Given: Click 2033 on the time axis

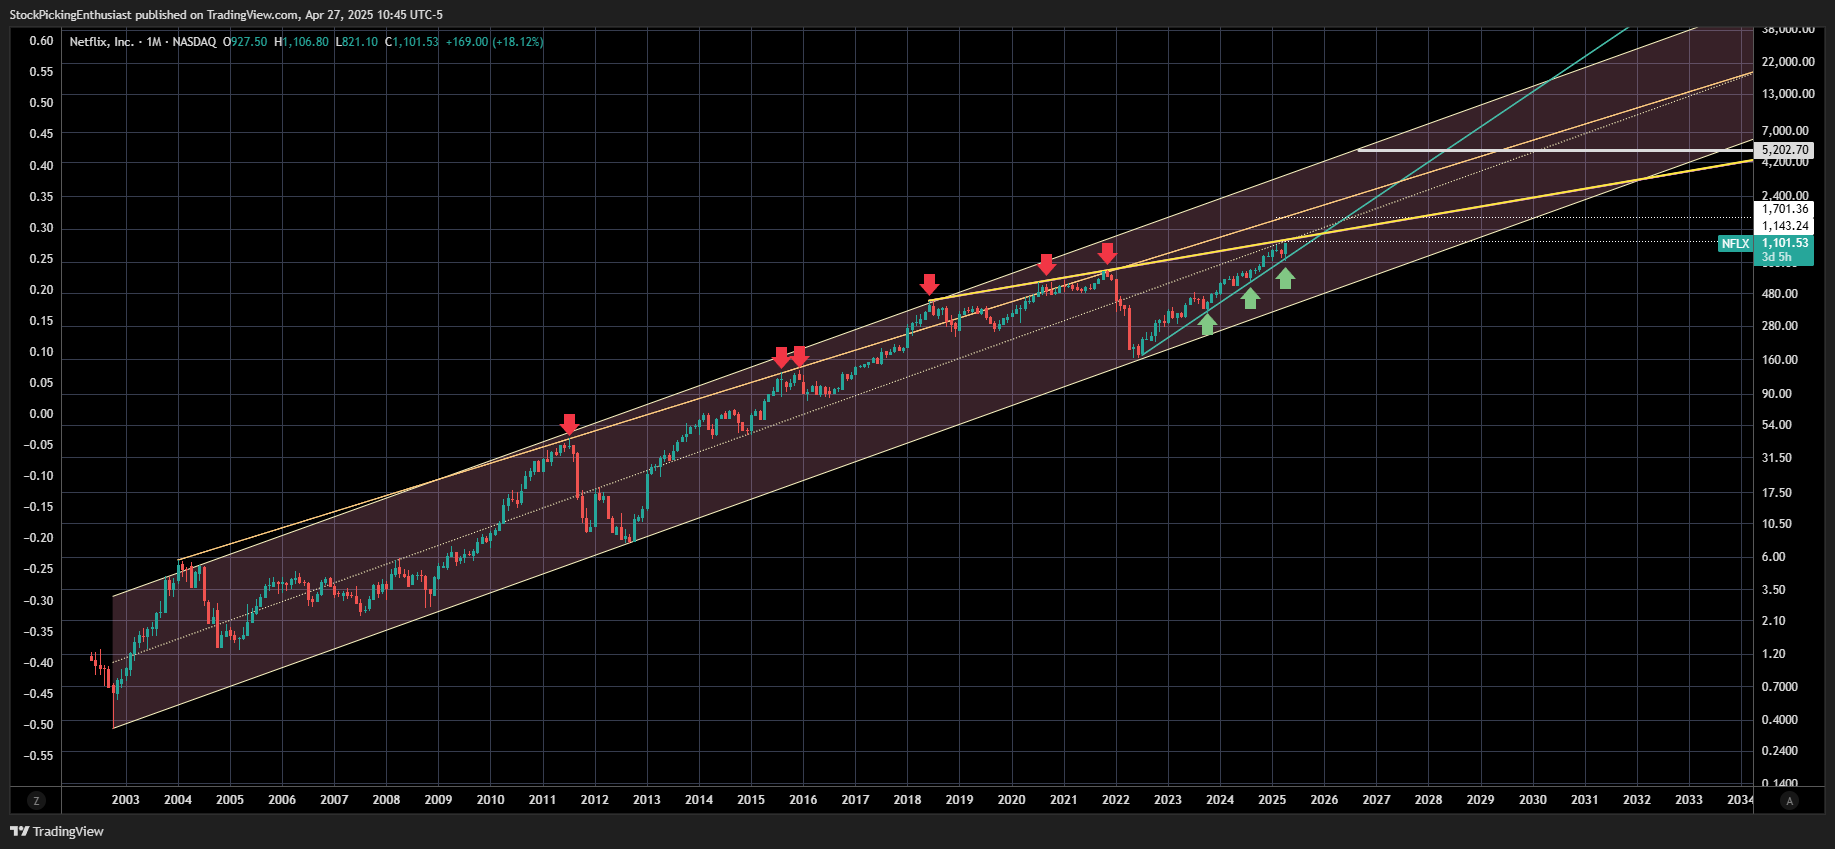Looking at the screenshot, I should 1689,800.
